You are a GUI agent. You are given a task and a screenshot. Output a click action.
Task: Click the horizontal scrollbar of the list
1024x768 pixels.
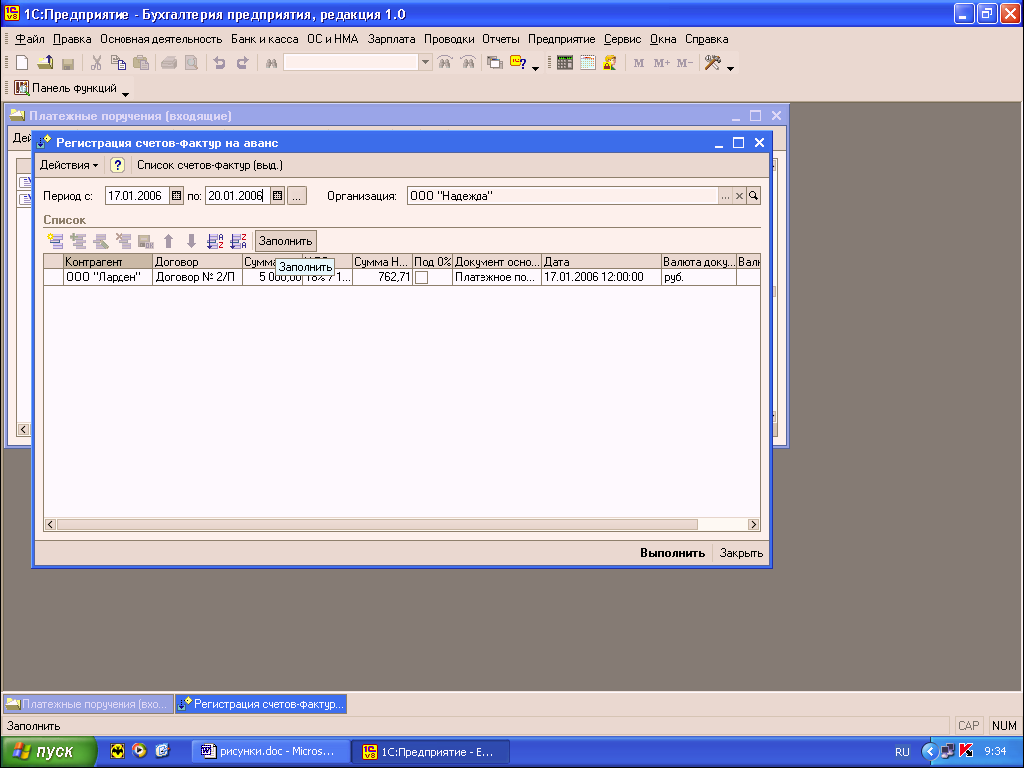[380, 525]
